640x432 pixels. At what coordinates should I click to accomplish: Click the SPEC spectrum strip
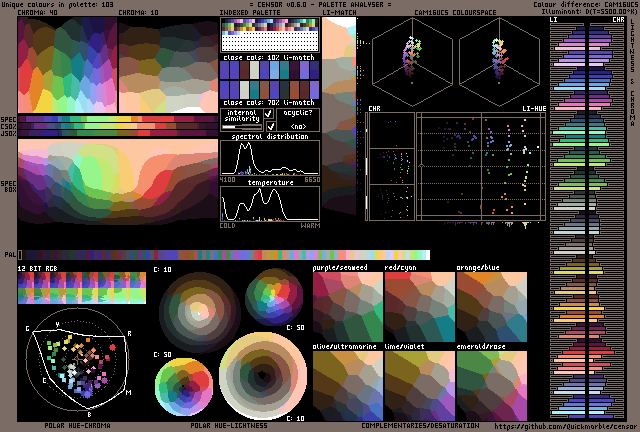[118, 119]
